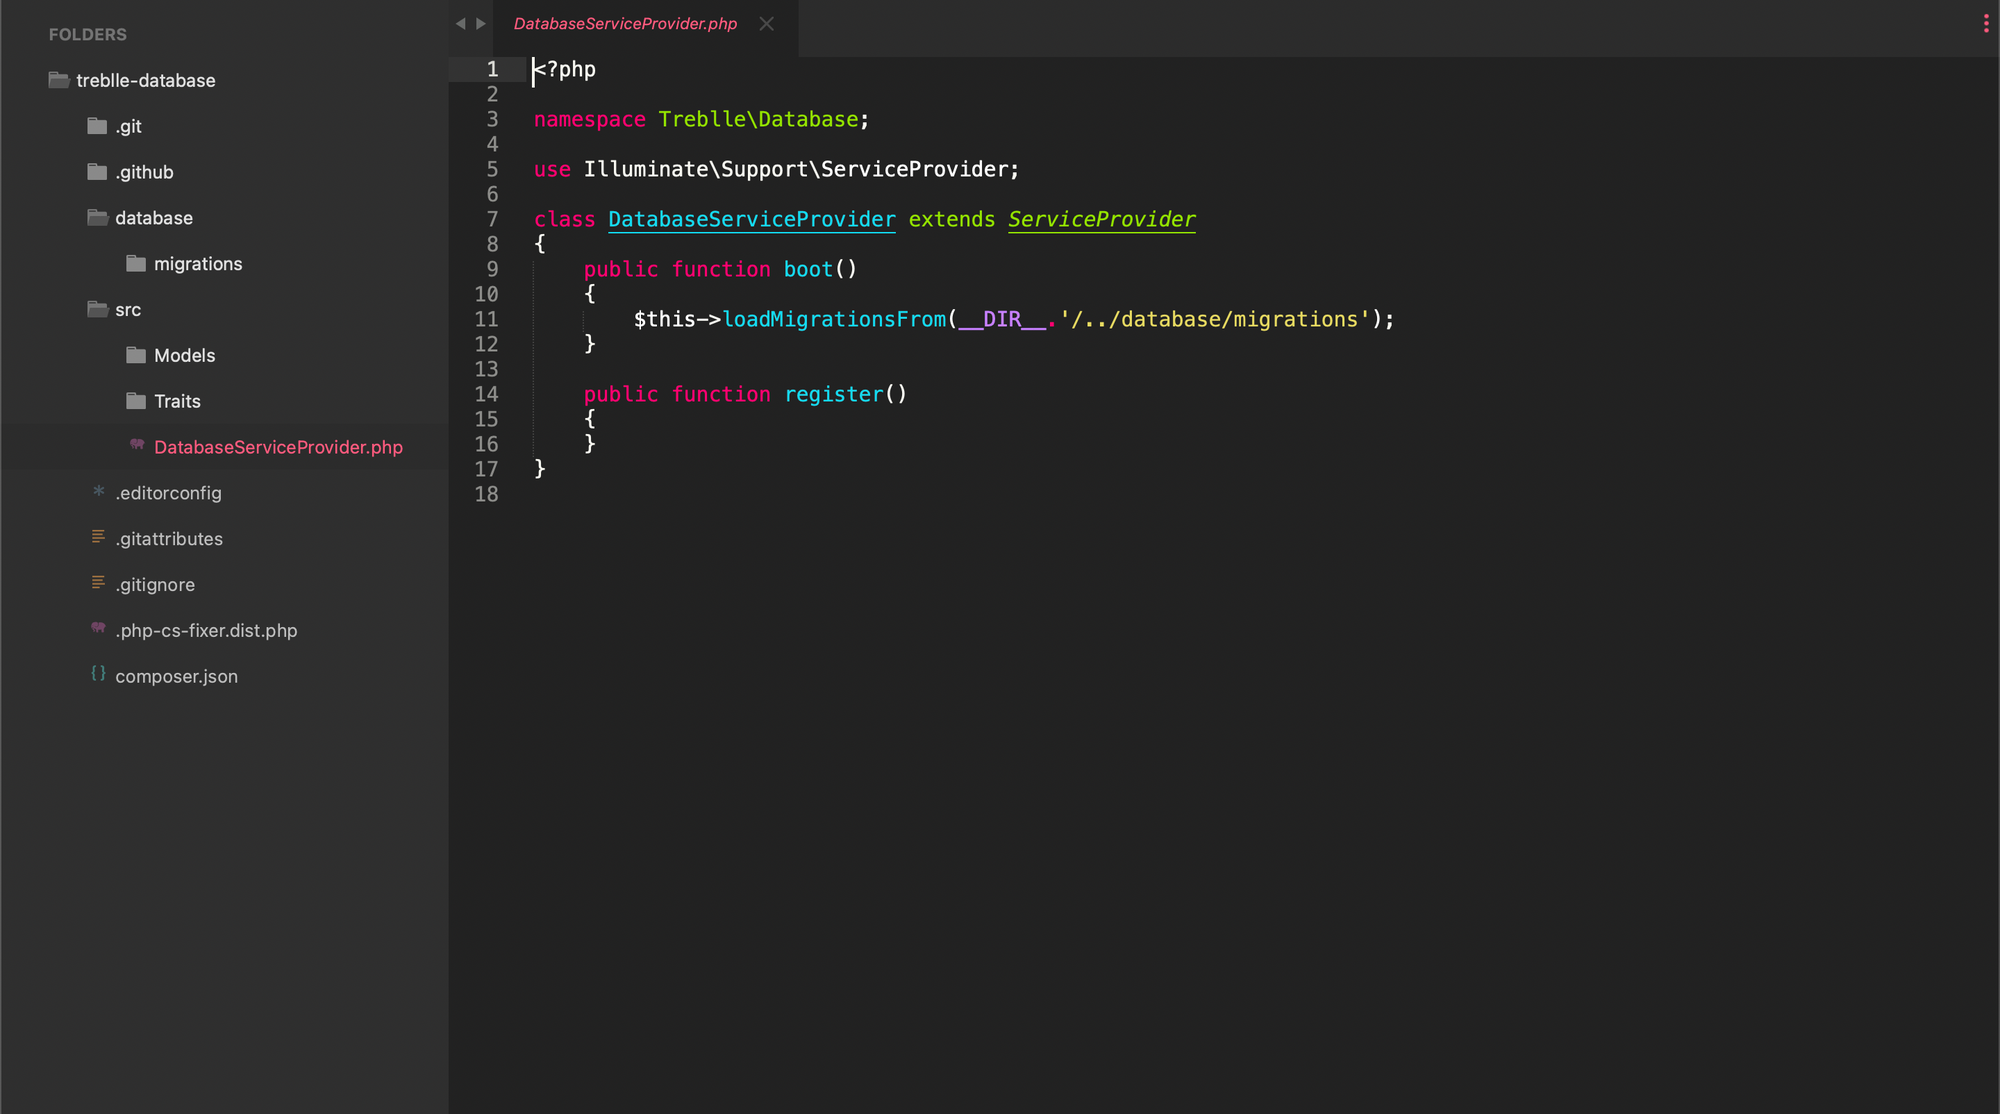2000x1114 pixels.
Task: Click the trebllle-database root folder icon
Action: [x=59, y=80]
